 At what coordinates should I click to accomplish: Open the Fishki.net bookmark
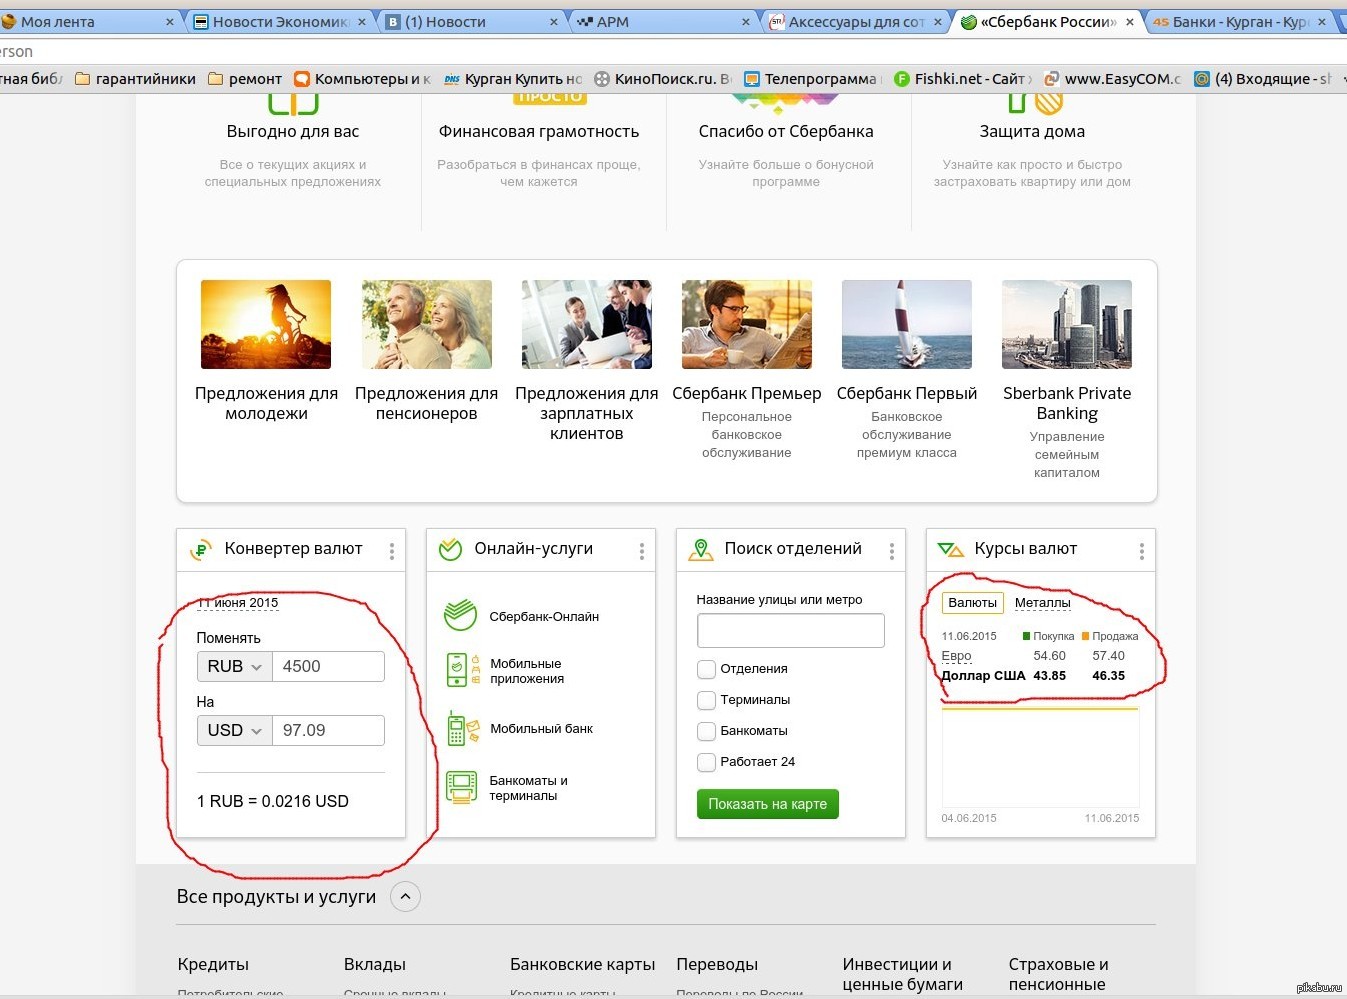[961, 79]
